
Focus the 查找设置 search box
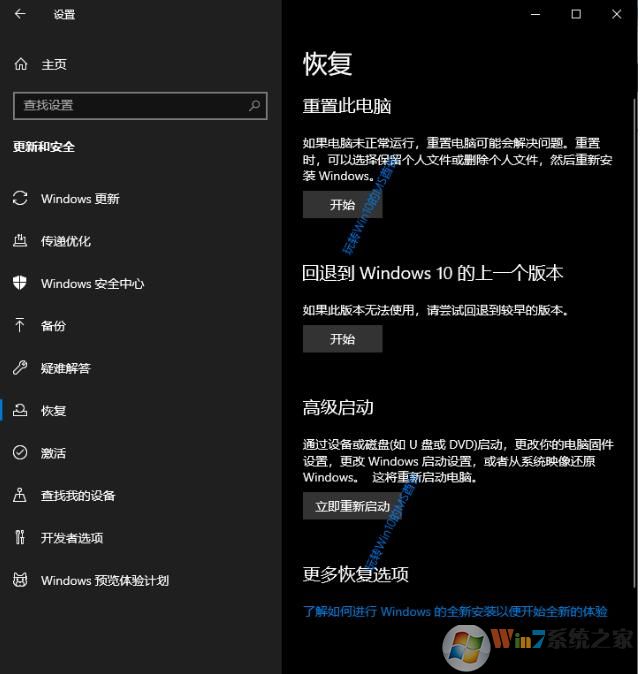pyautogui.click(x=140, y=105)
